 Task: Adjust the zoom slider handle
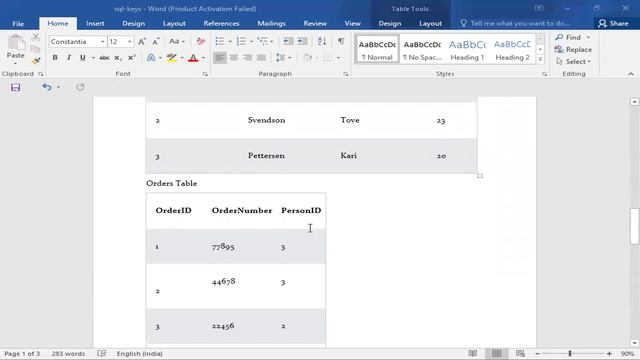570,353
